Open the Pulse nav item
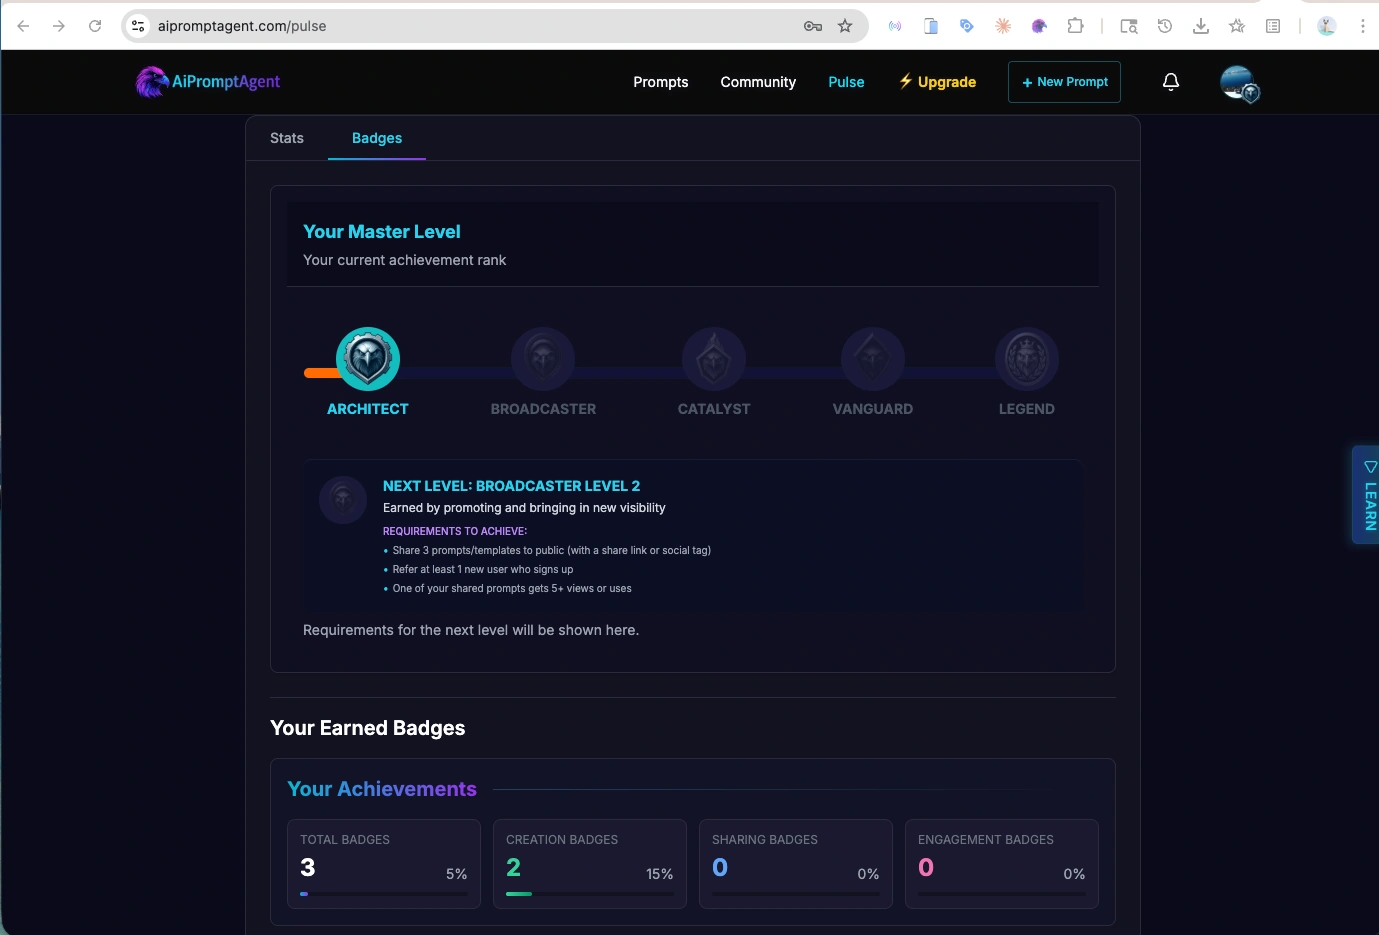This screenshot has height=935, width=1379. 846,82
